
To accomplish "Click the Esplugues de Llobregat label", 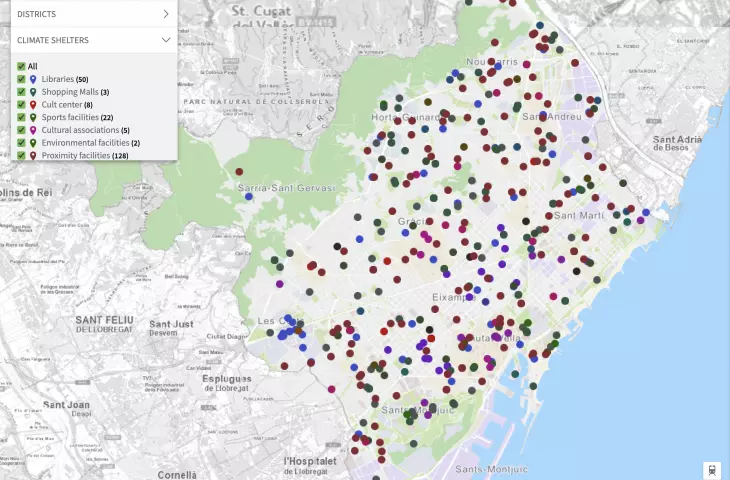I will coord(227,383).
